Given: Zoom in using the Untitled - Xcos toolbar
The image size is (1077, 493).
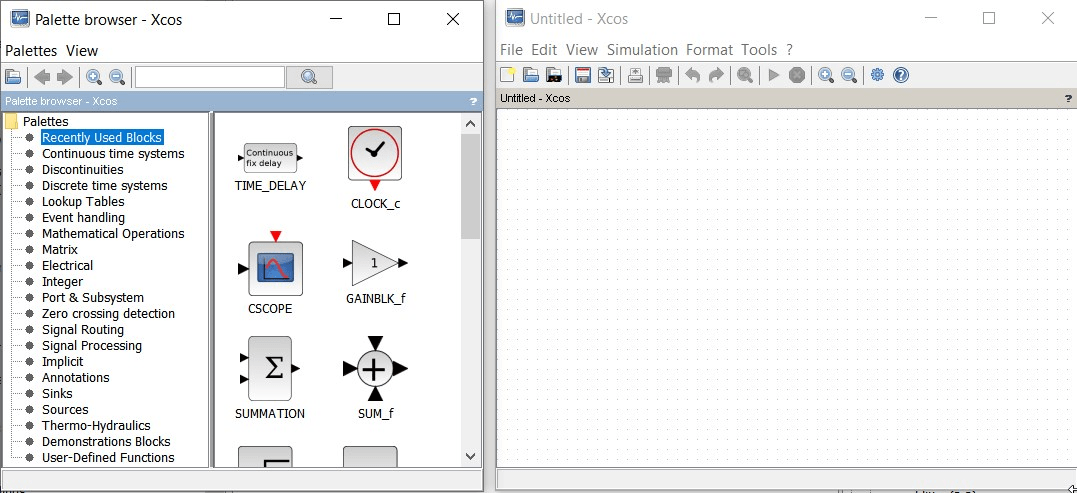Looking at the screenshot, I should [x=826, y=75].
